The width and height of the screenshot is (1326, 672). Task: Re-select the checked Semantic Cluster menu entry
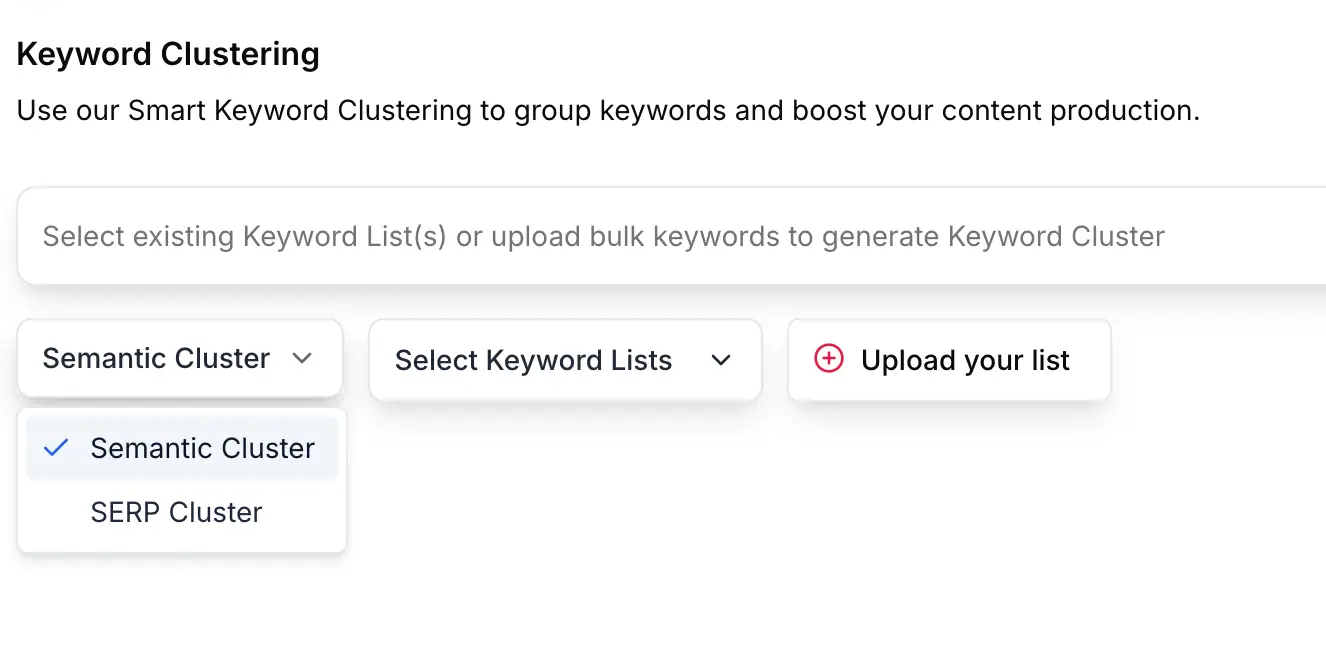201,448
